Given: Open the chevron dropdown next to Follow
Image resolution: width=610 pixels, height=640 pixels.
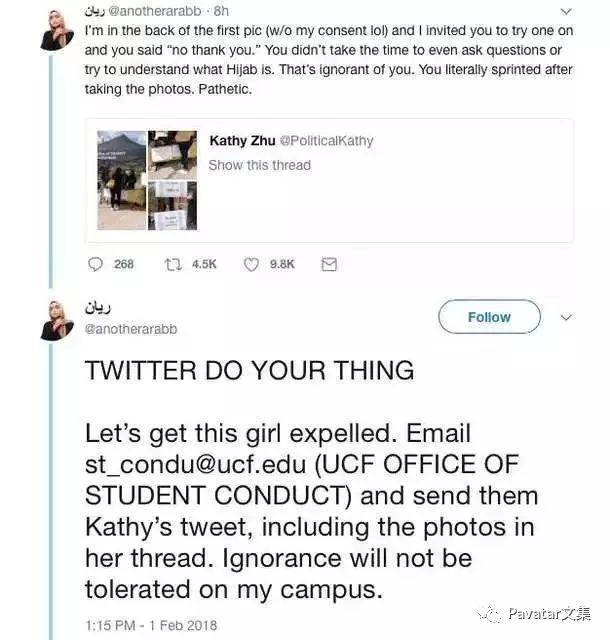Looking at the screenshot, I should pyautogui.click(x=566, y=317).
